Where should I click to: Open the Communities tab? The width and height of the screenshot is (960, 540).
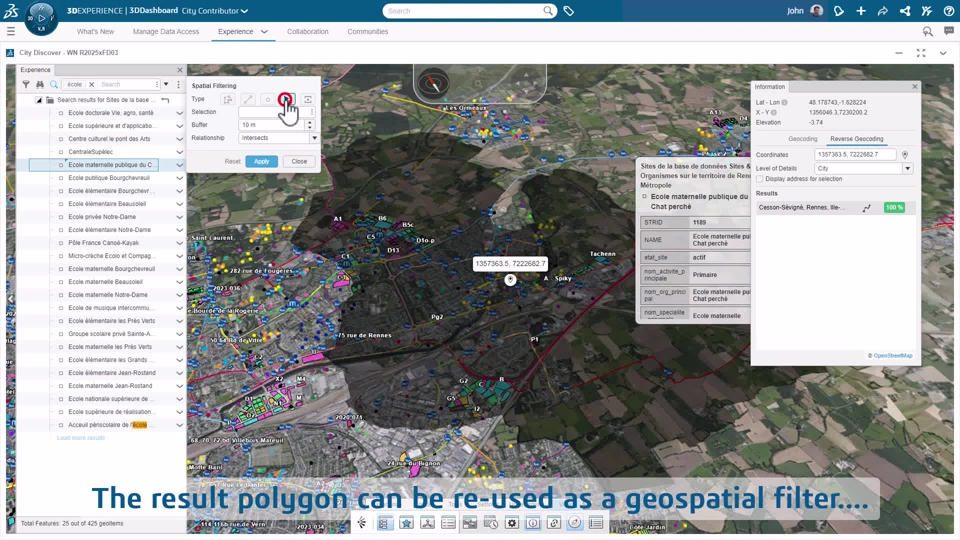click(x=367, y=32)
